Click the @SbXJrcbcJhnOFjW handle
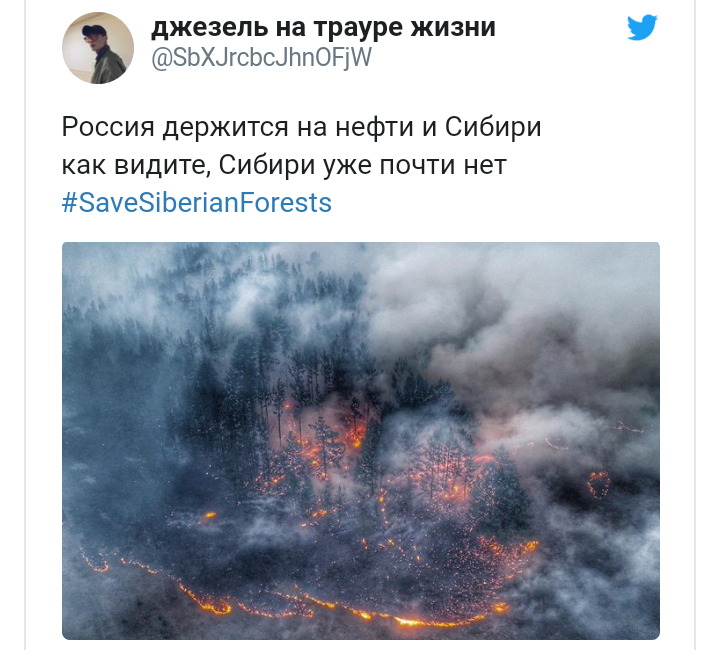Viewport: 720px width, 650px height. (x=261, y=57)
